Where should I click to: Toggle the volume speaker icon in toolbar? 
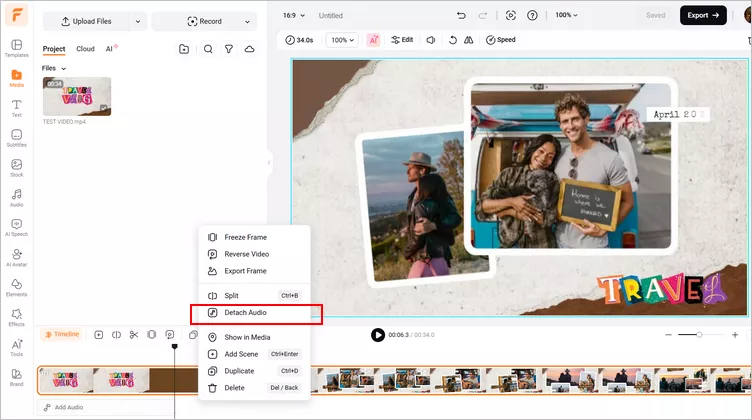click(431, 40)
